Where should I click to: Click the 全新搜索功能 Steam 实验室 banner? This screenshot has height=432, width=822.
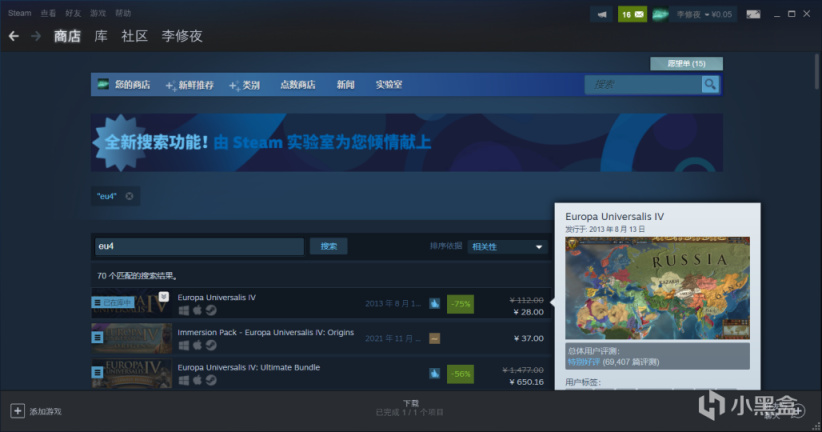(x=407, y=143)
